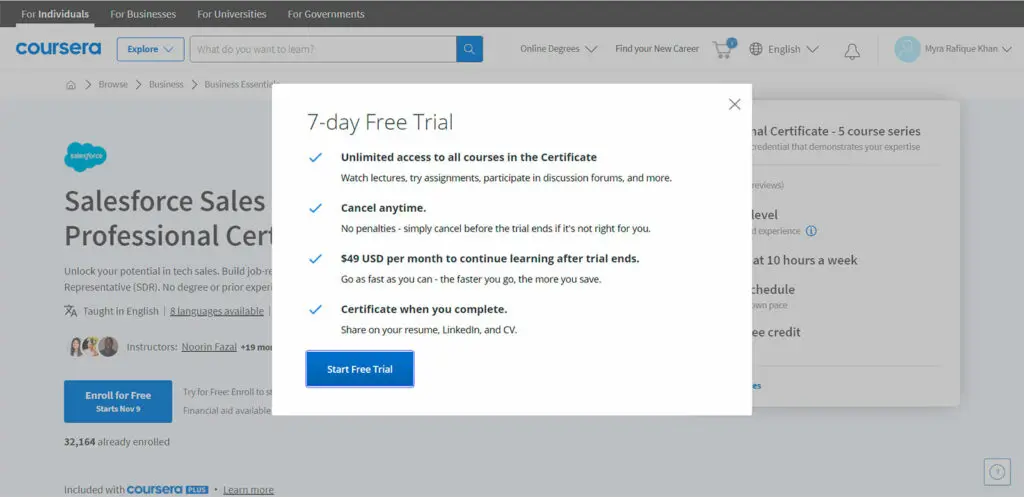This screenshot has width=1024, height=497.
Task: Click Find your New Career link
Action: [657, 49]
